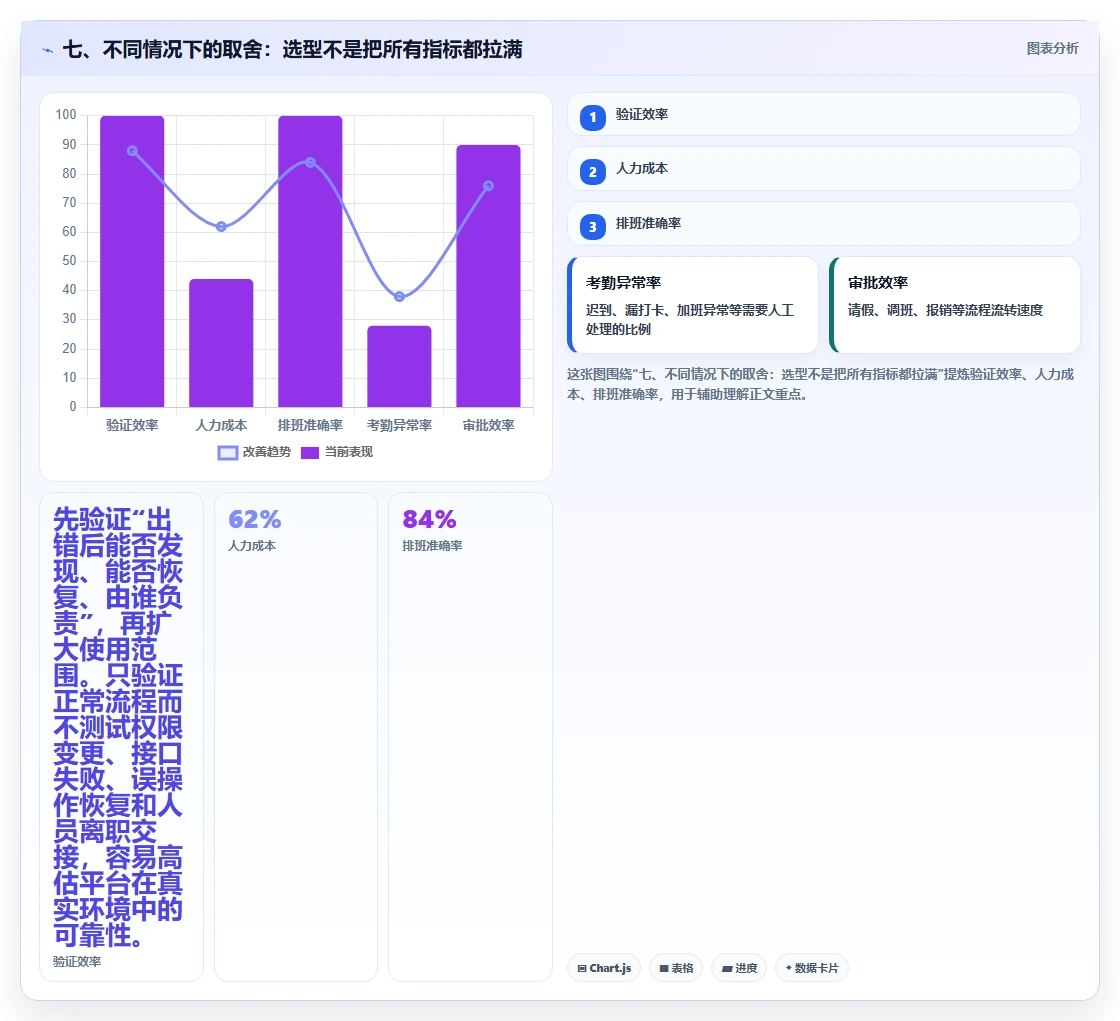The width and height of the screenshot is (1120, 1021).
Task: Click trend line point above 人力成本
Action: (221, 226)
